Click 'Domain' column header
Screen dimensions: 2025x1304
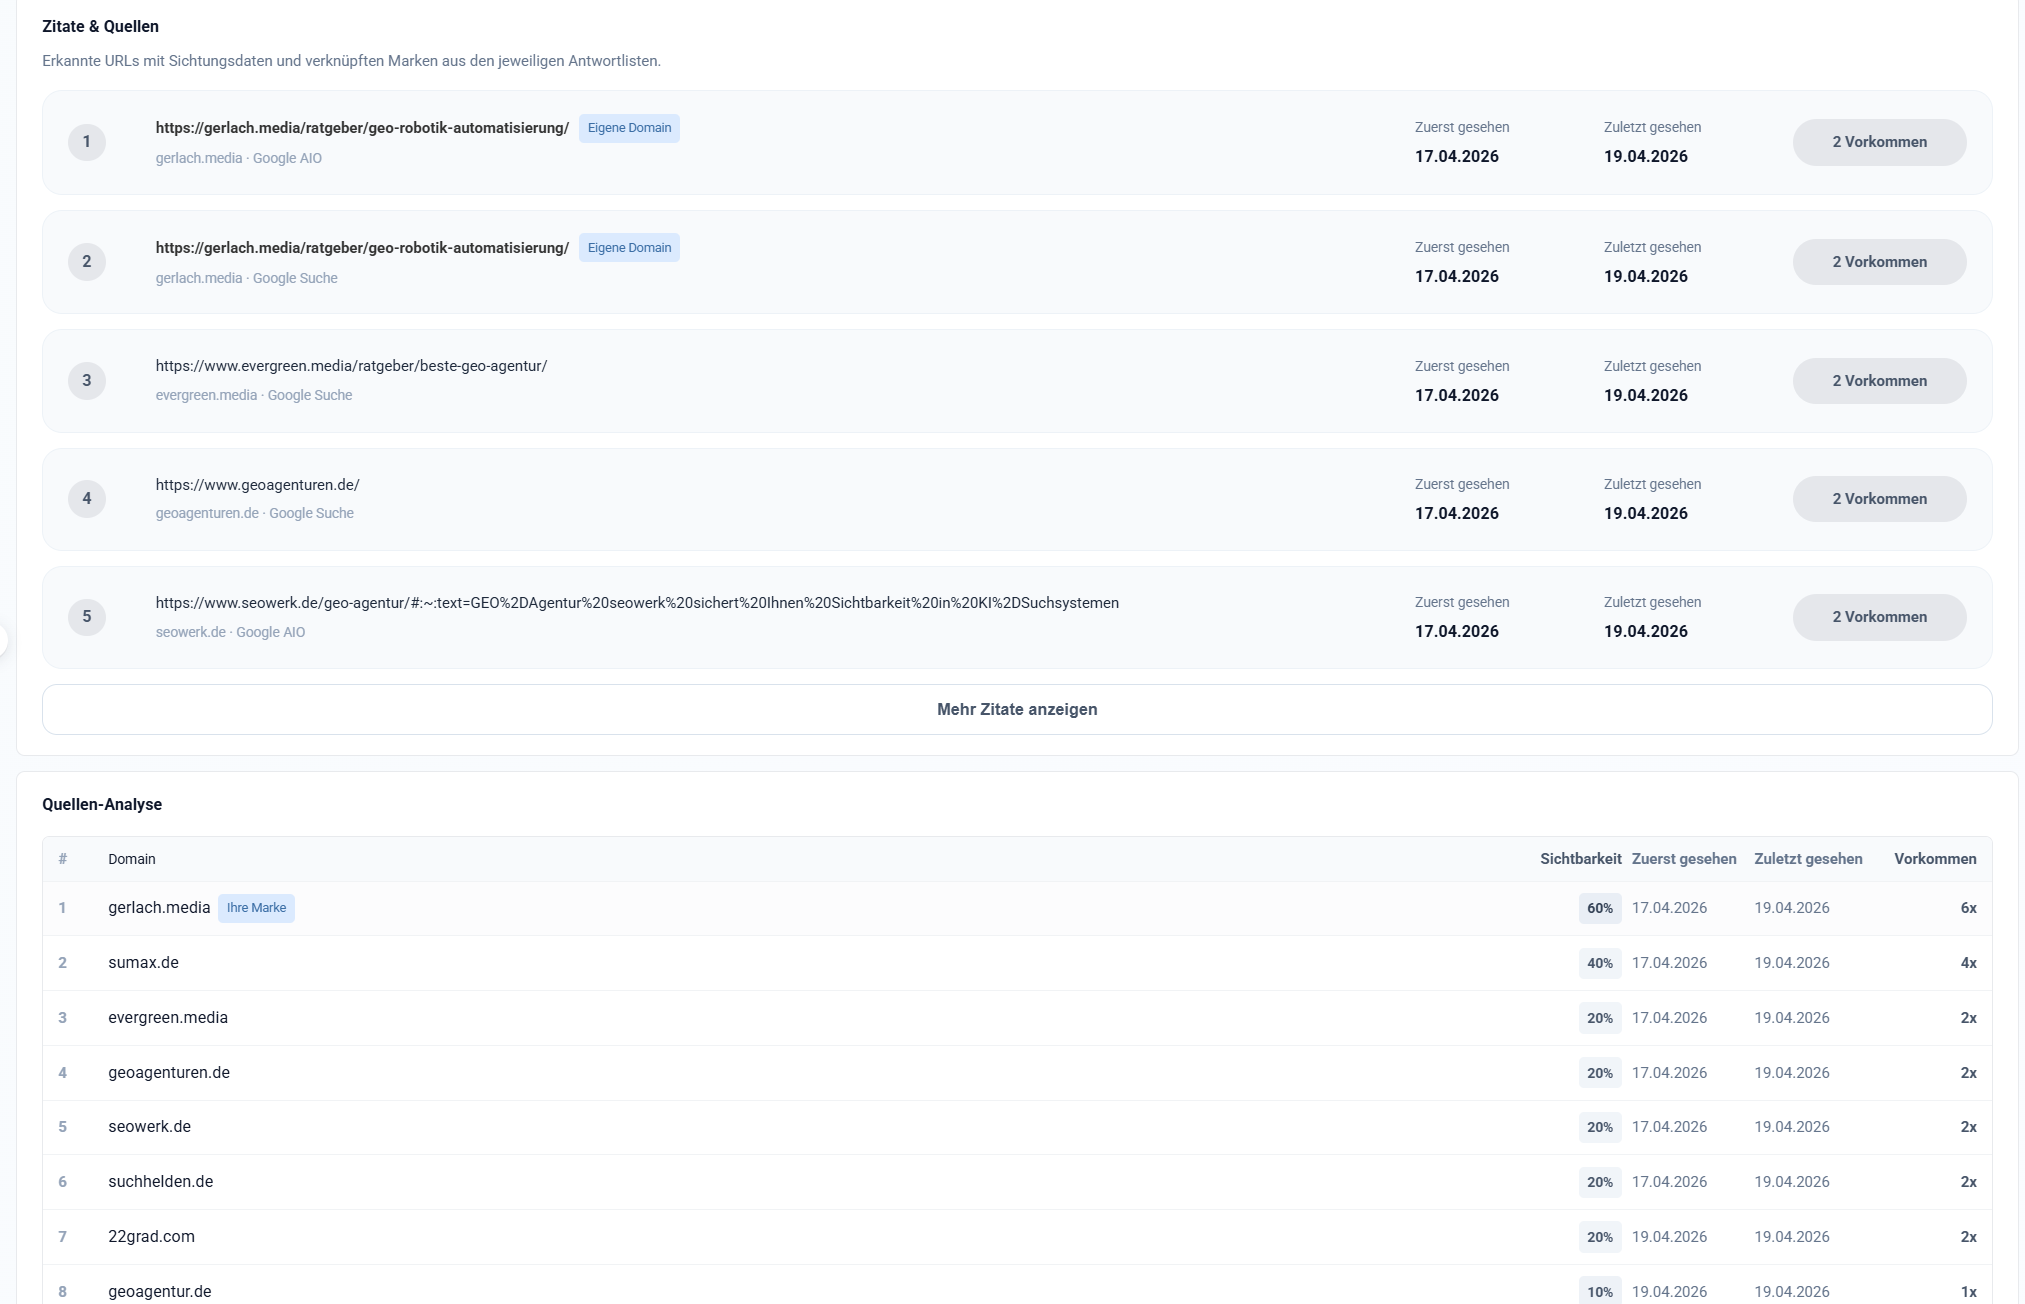tap(132, 859)
